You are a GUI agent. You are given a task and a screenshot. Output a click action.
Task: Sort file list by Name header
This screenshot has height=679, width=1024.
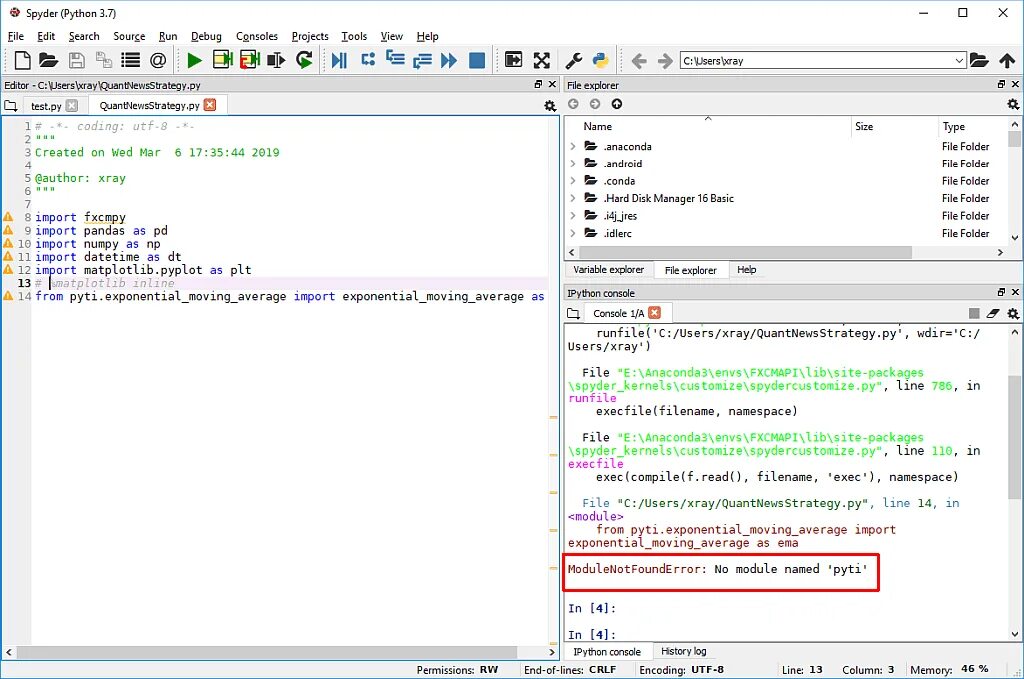pos(598,127)
